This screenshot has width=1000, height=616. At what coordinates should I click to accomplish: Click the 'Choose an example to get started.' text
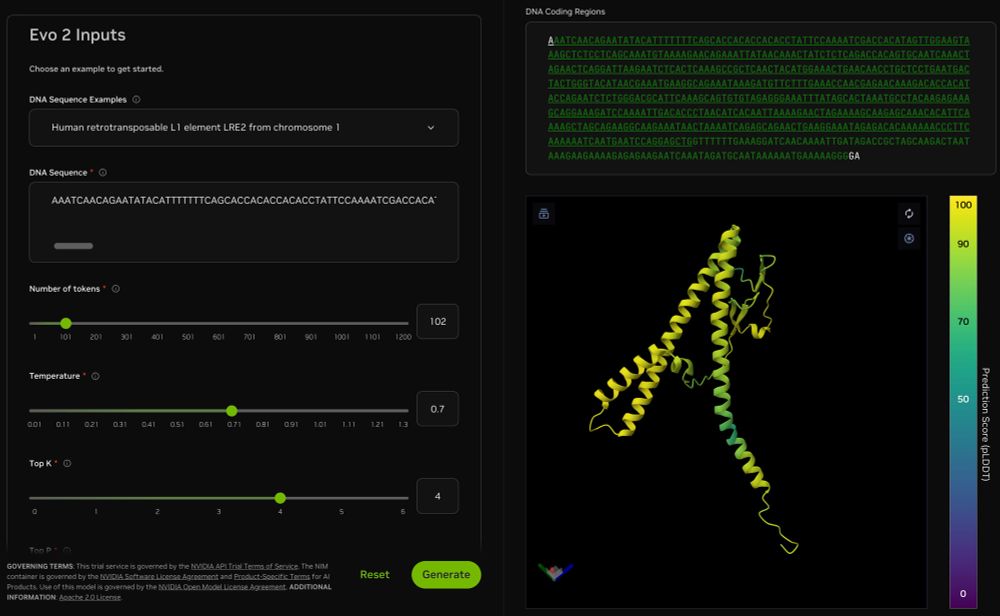[x=96, y=69]
